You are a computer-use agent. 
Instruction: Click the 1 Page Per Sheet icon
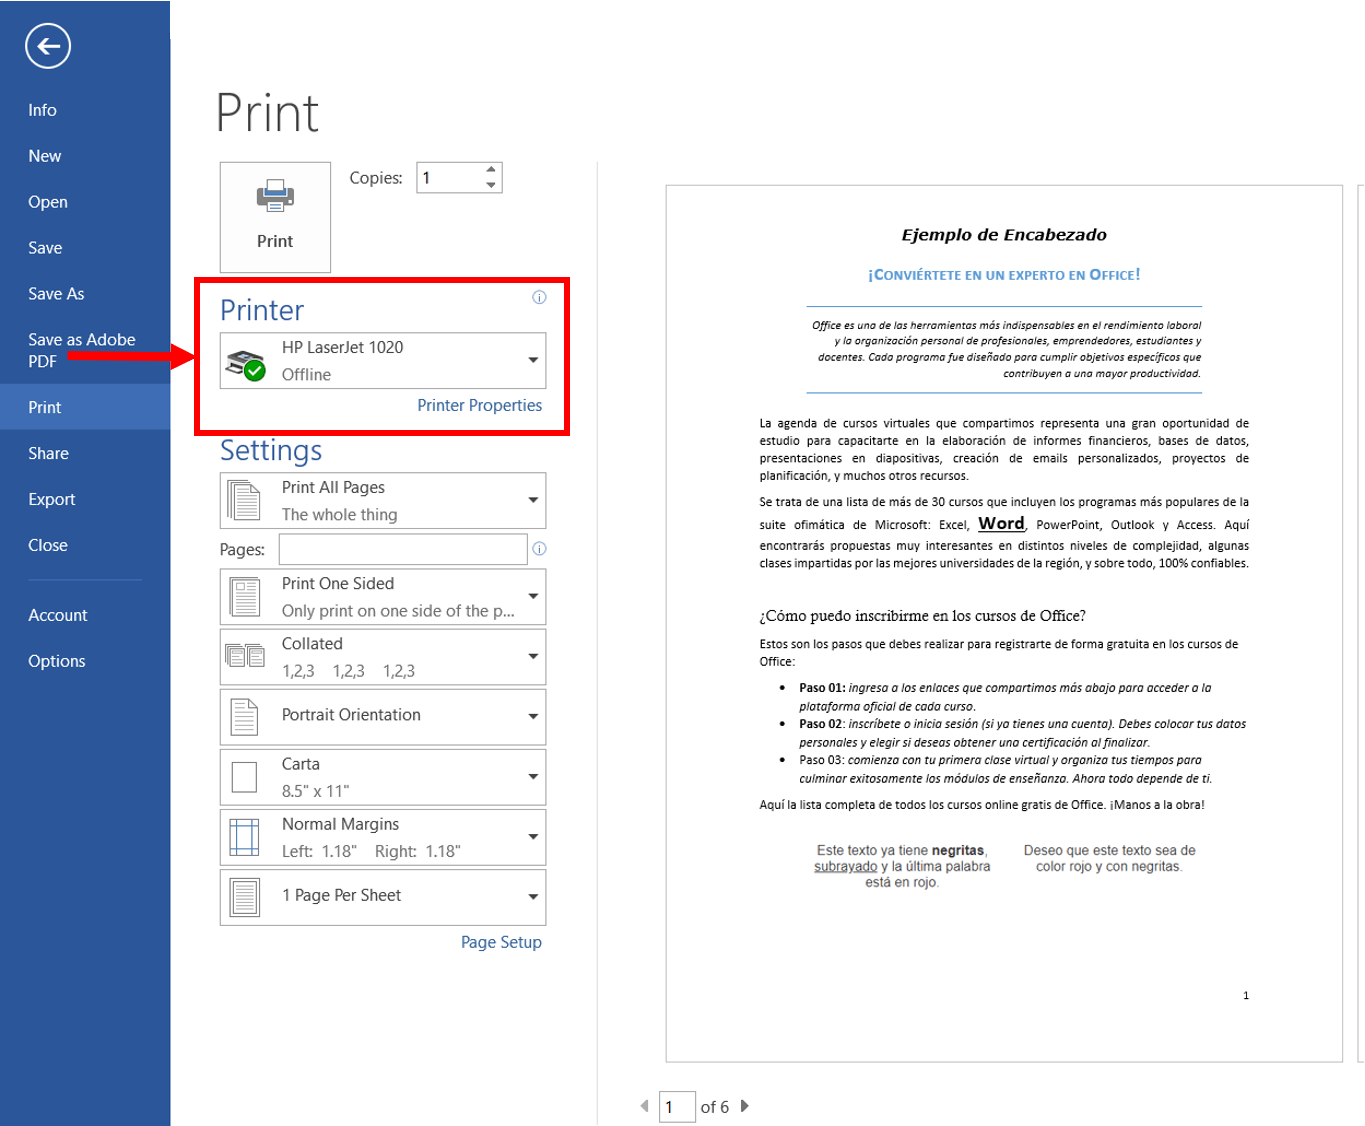244,897
